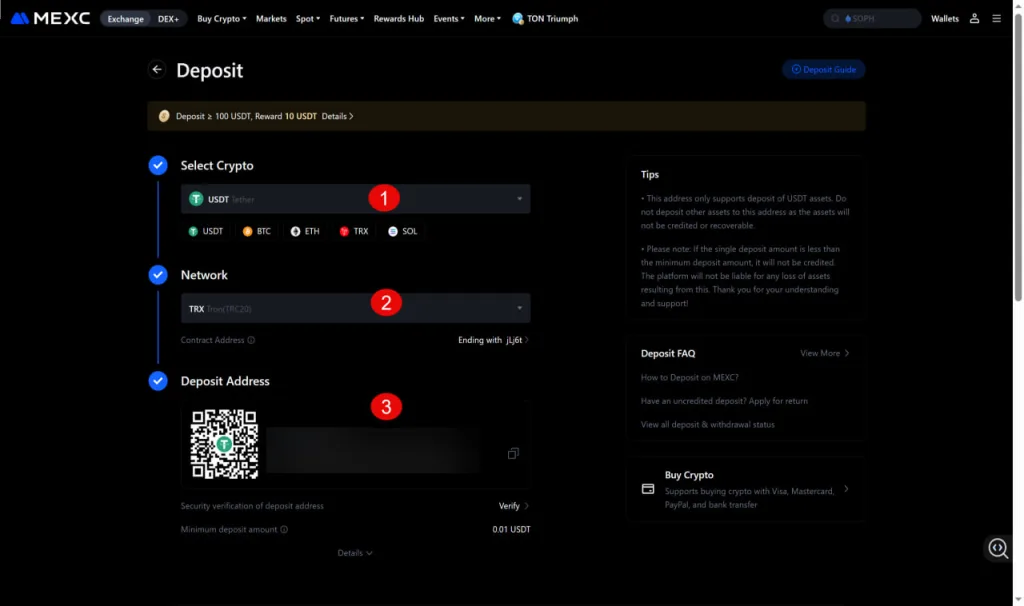Open the Deposit Guide
Viewport: 1024px width, 606px height.
[824, 69]
